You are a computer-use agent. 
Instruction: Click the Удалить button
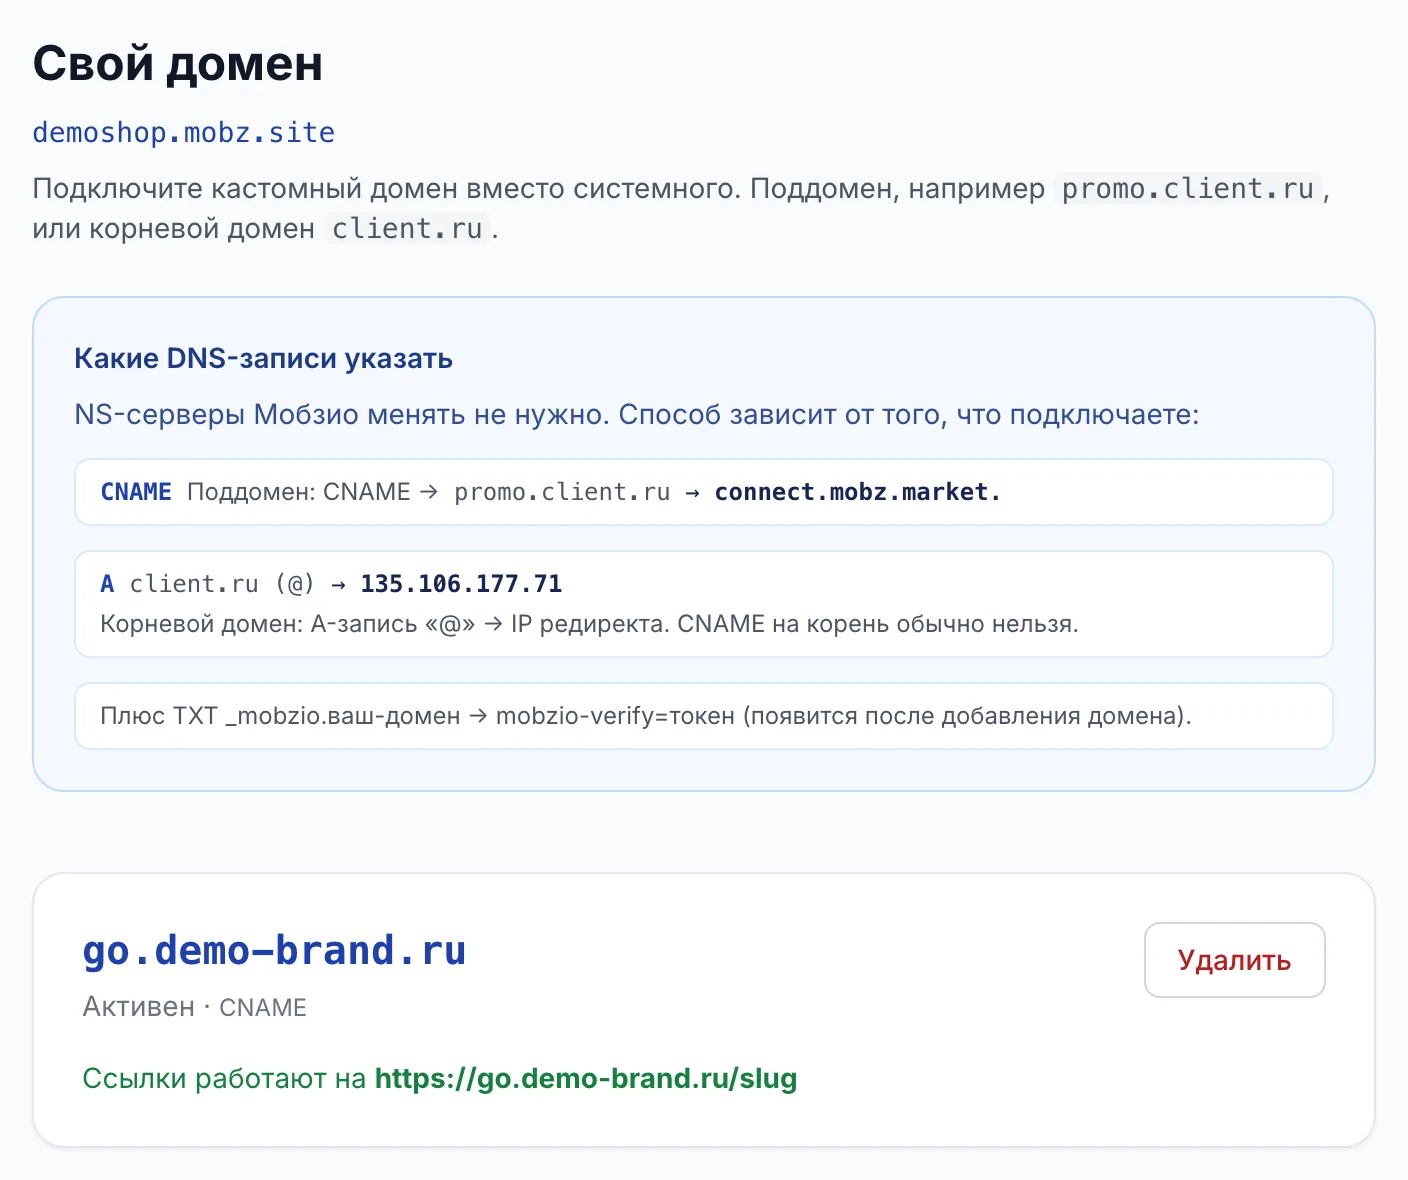click(x=1234, y=960)
